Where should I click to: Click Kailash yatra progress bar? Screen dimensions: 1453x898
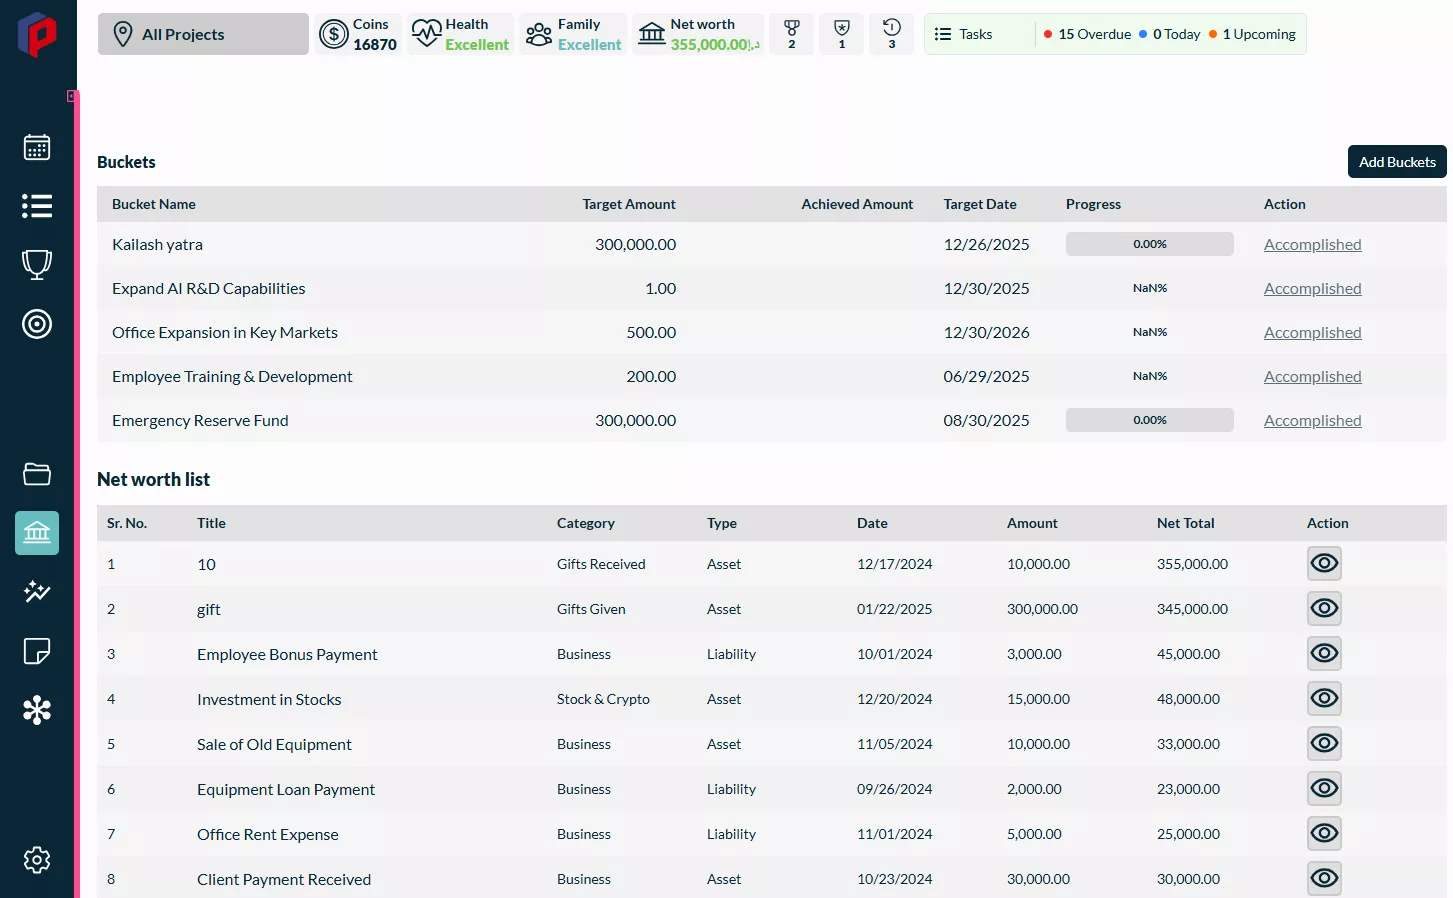(x=1150, y=244)
